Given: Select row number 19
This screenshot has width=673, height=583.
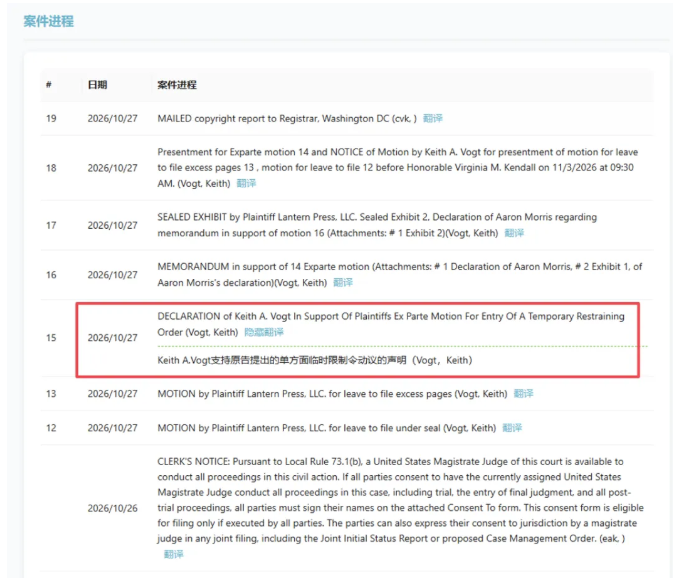Looking at the screenshot, I should tap(51, 118).
